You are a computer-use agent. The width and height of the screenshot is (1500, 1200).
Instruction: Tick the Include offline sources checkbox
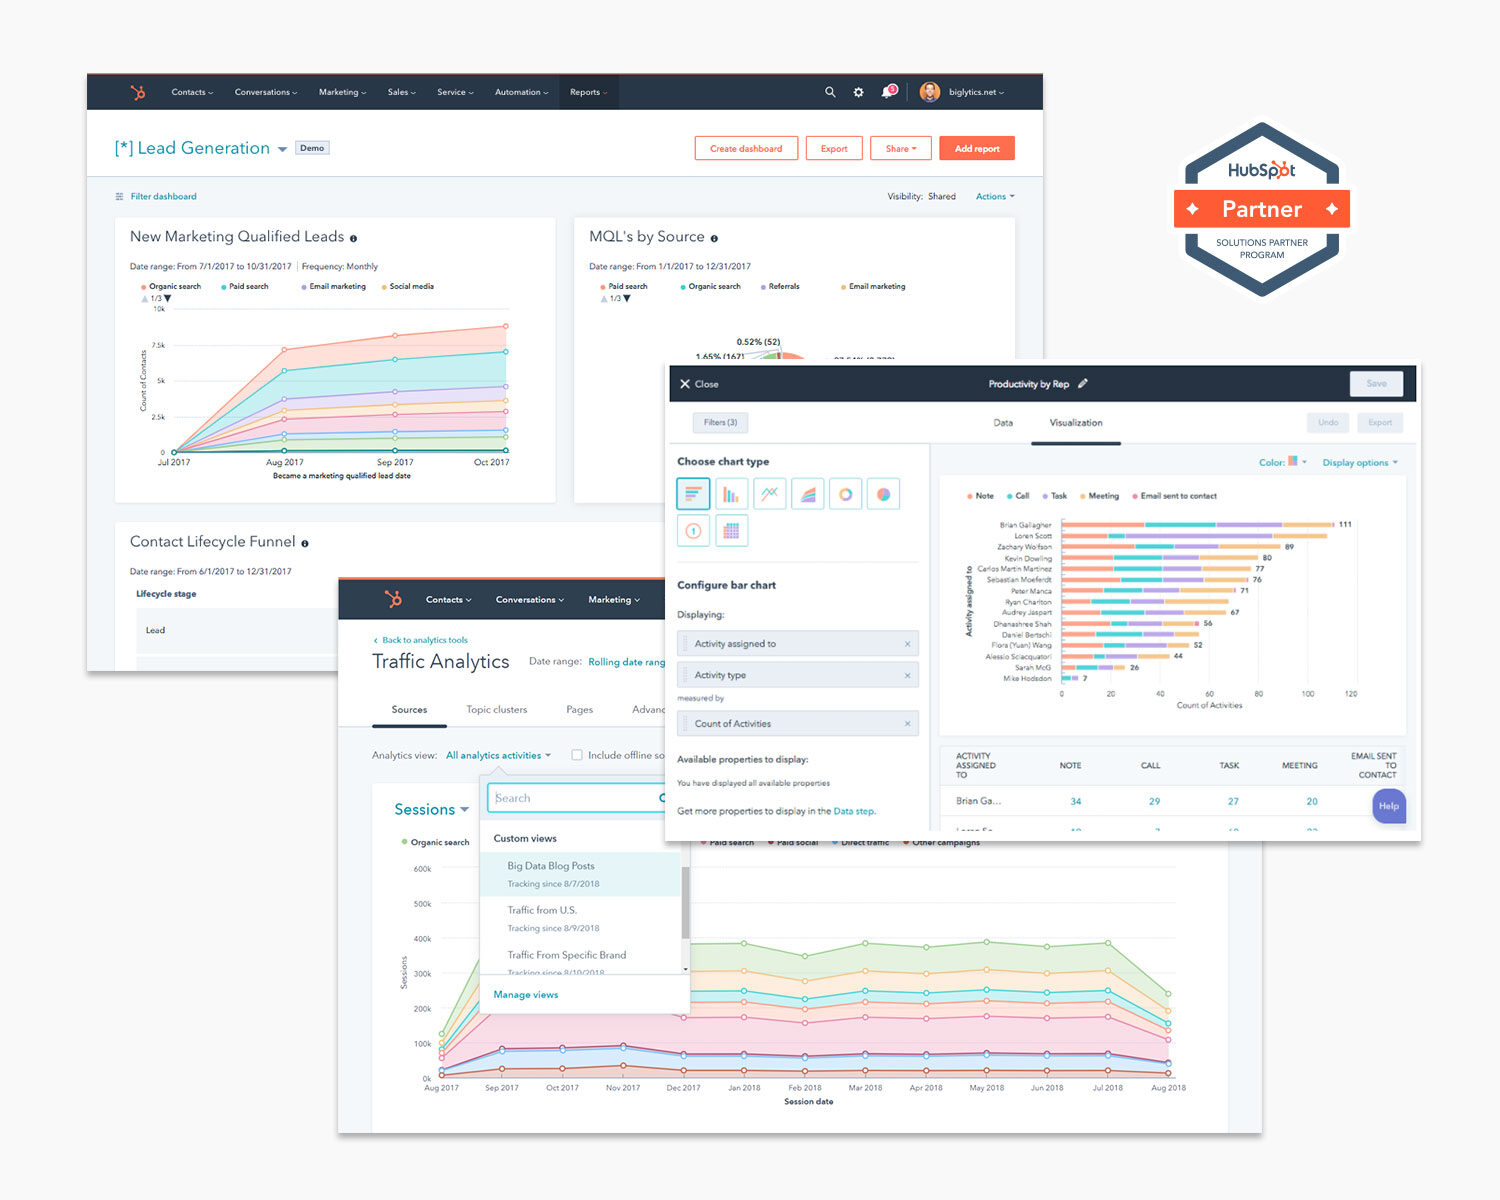[577, 755]
